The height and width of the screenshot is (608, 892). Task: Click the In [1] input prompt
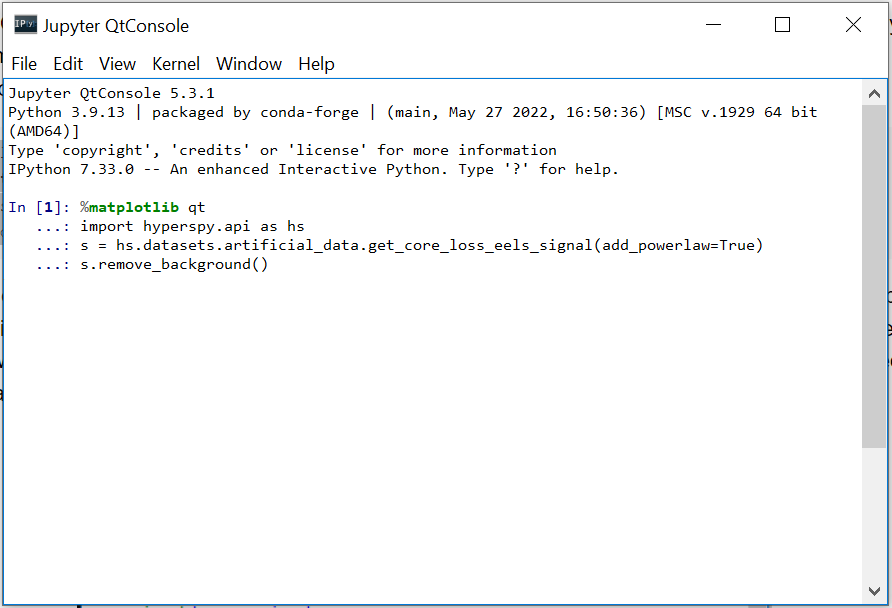[40, 207]
